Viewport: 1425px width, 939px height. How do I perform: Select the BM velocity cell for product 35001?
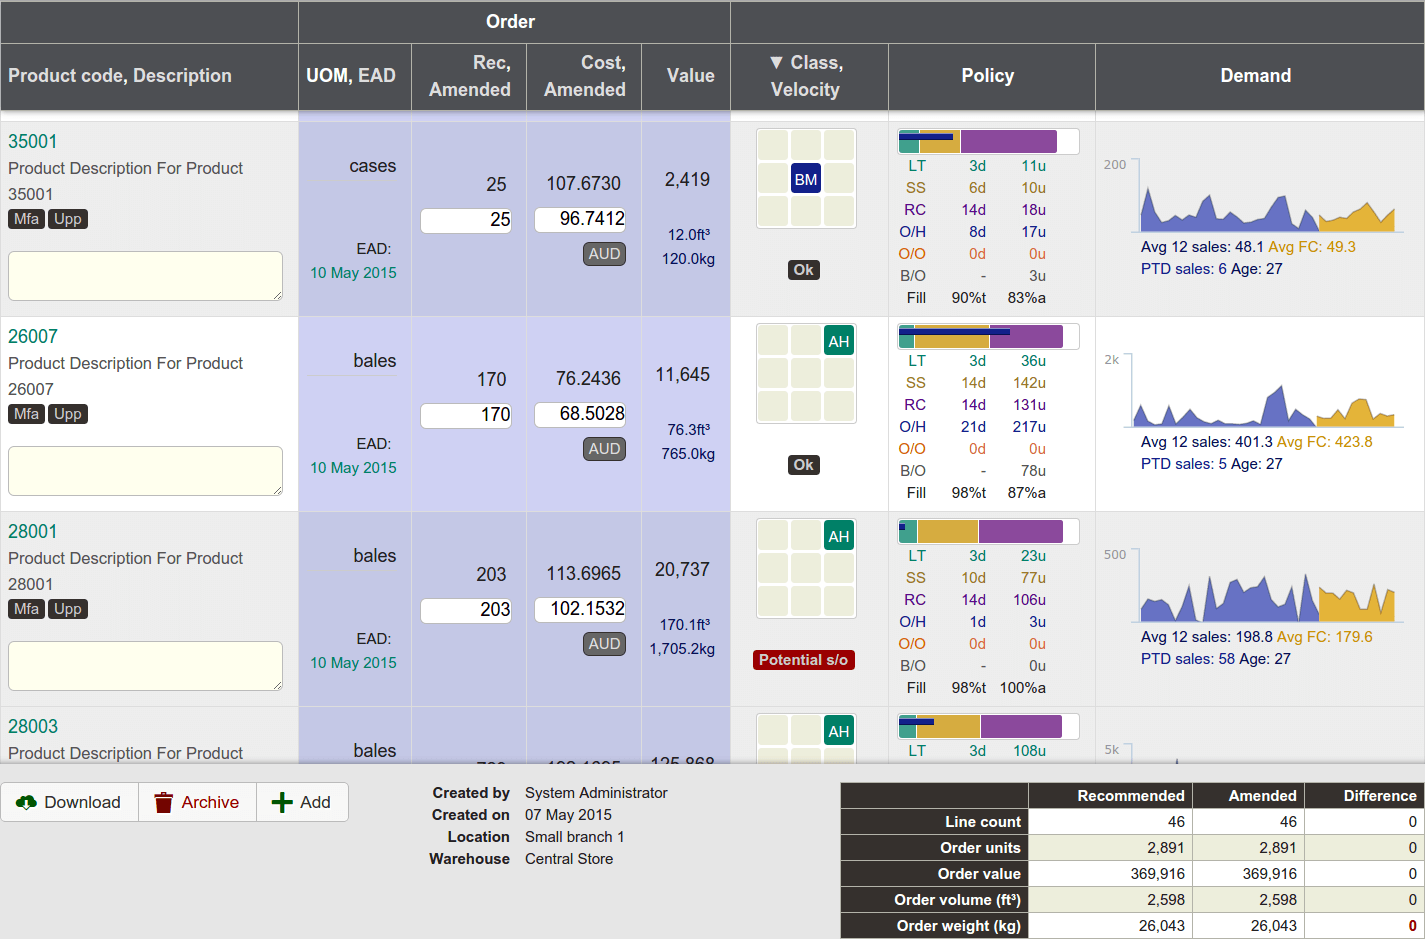(x=805, y=177)
